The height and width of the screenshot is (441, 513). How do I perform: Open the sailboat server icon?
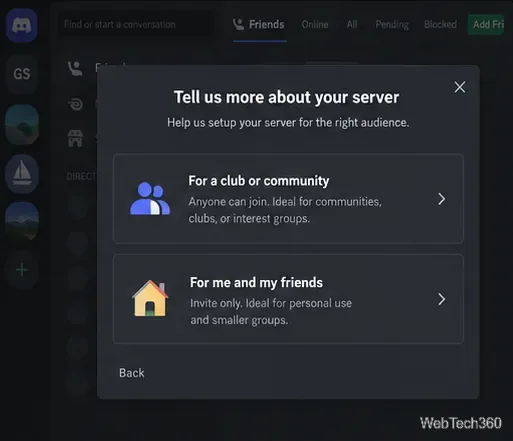click(x=22, y=174)
